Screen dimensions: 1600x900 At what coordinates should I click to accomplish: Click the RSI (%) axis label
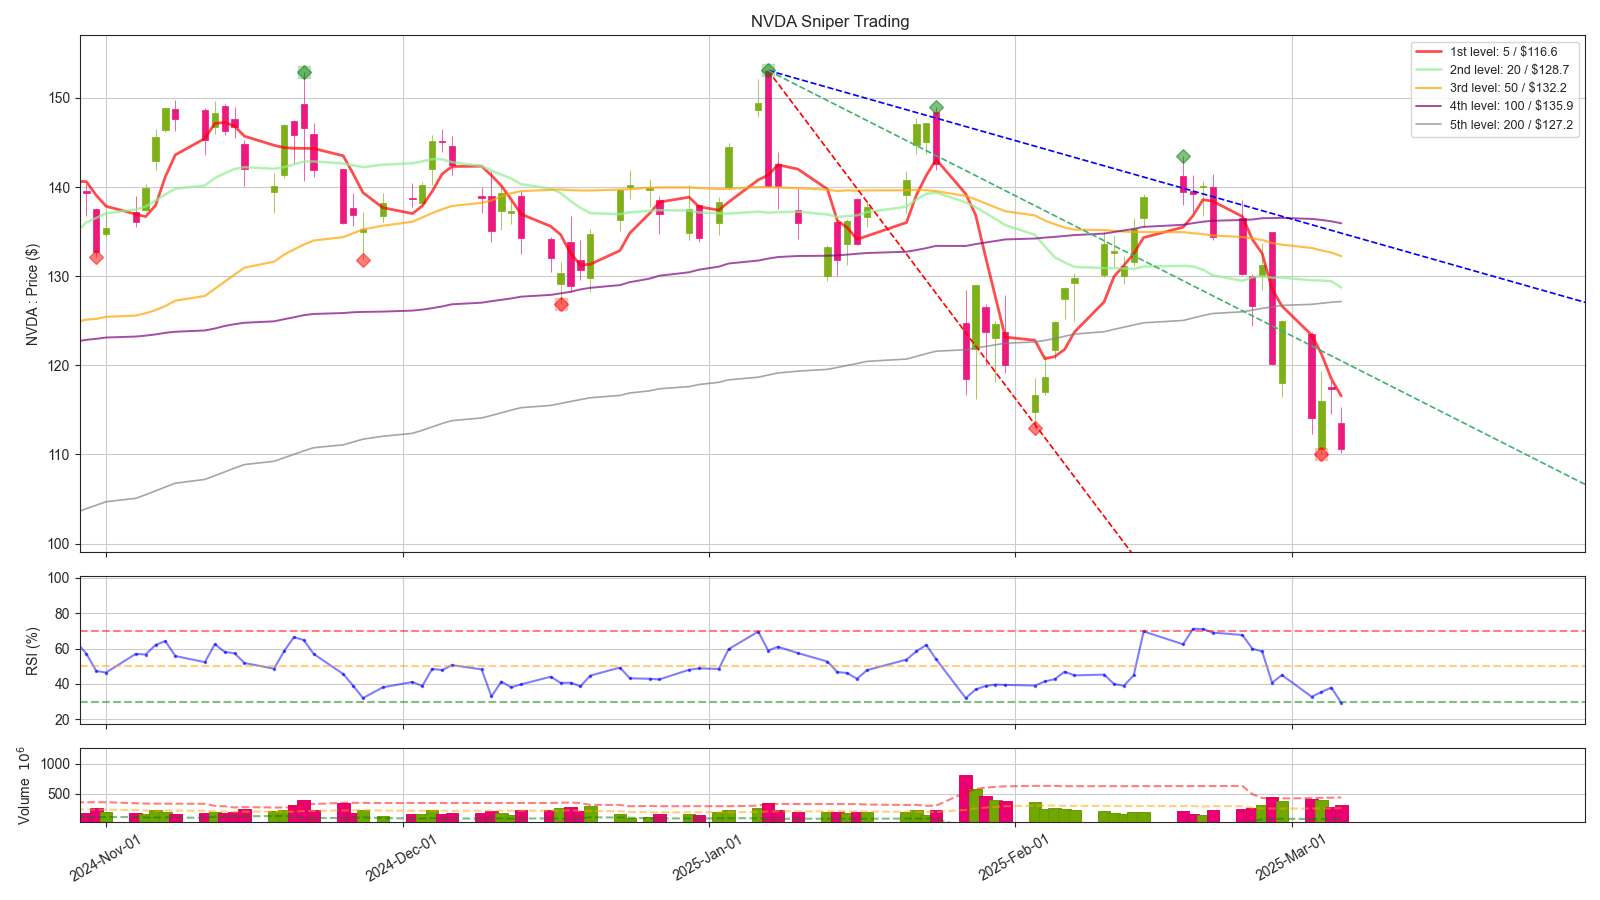(32, 649)
